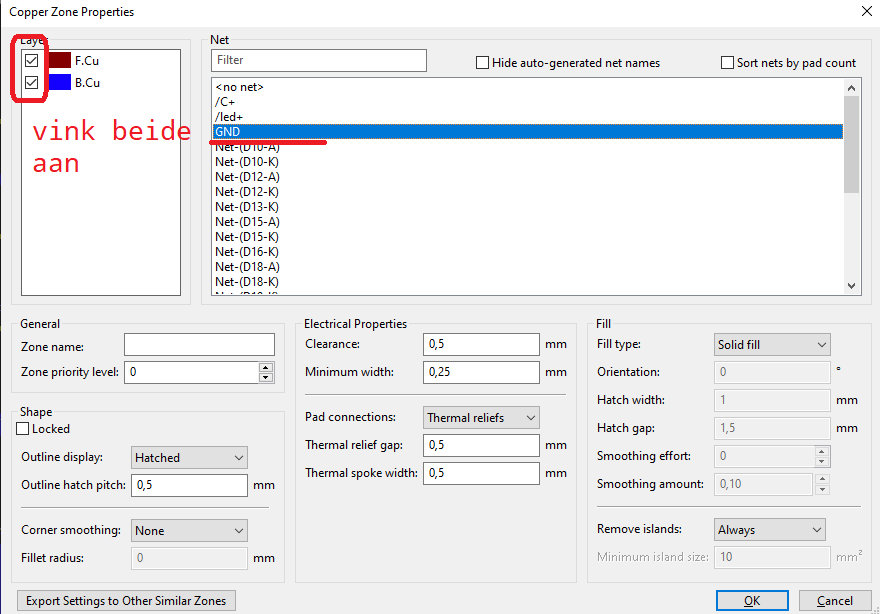This screenshot has width=880, height=614.
Task: Open the Corner smoothing dropdown
Action: 189,531
